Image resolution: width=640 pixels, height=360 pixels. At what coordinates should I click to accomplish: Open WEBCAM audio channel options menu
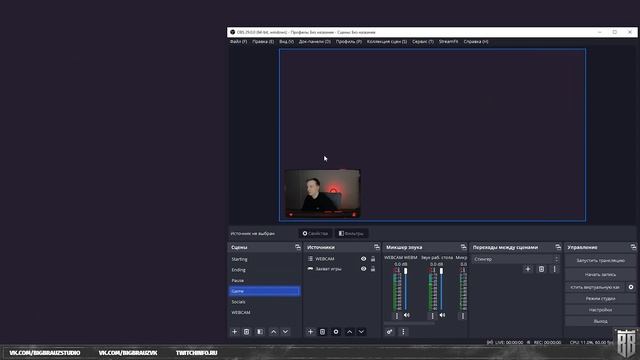point(397,316)
